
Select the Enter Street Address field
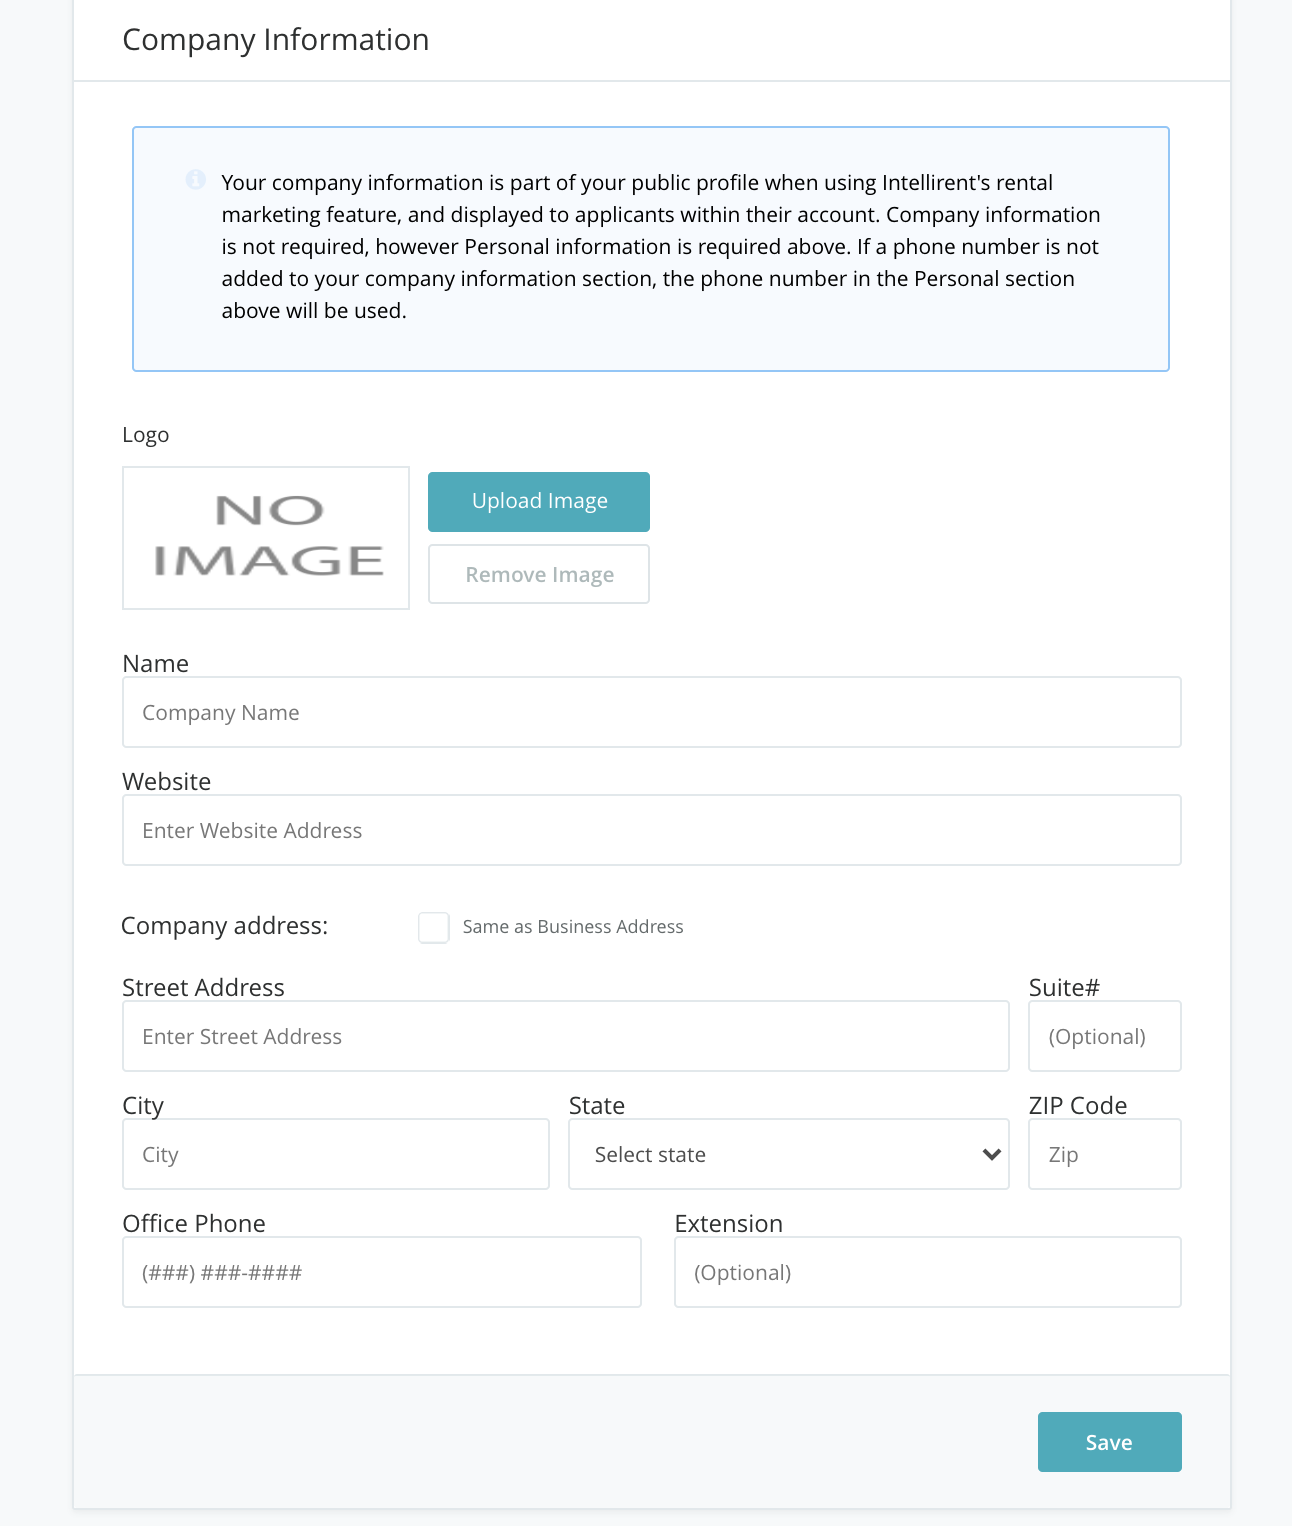point(565,1036)
